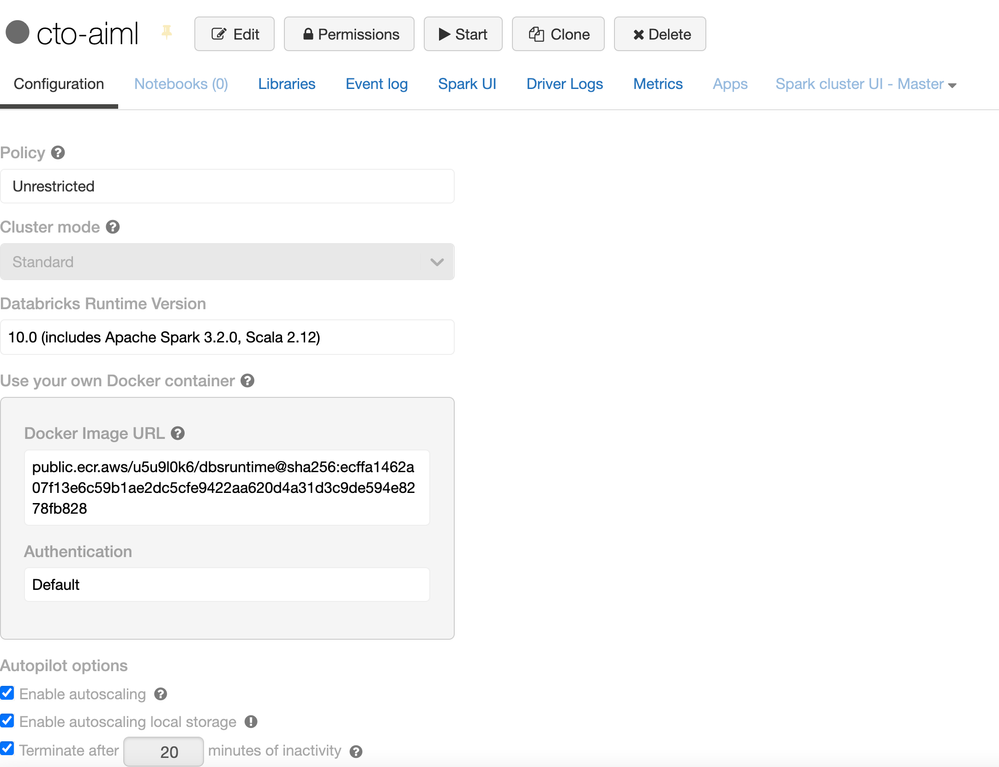Viewport: 999px width, 767px height.
Task: Uncheck Enable autoscaling checkbox
Action: tap(8, 693)
